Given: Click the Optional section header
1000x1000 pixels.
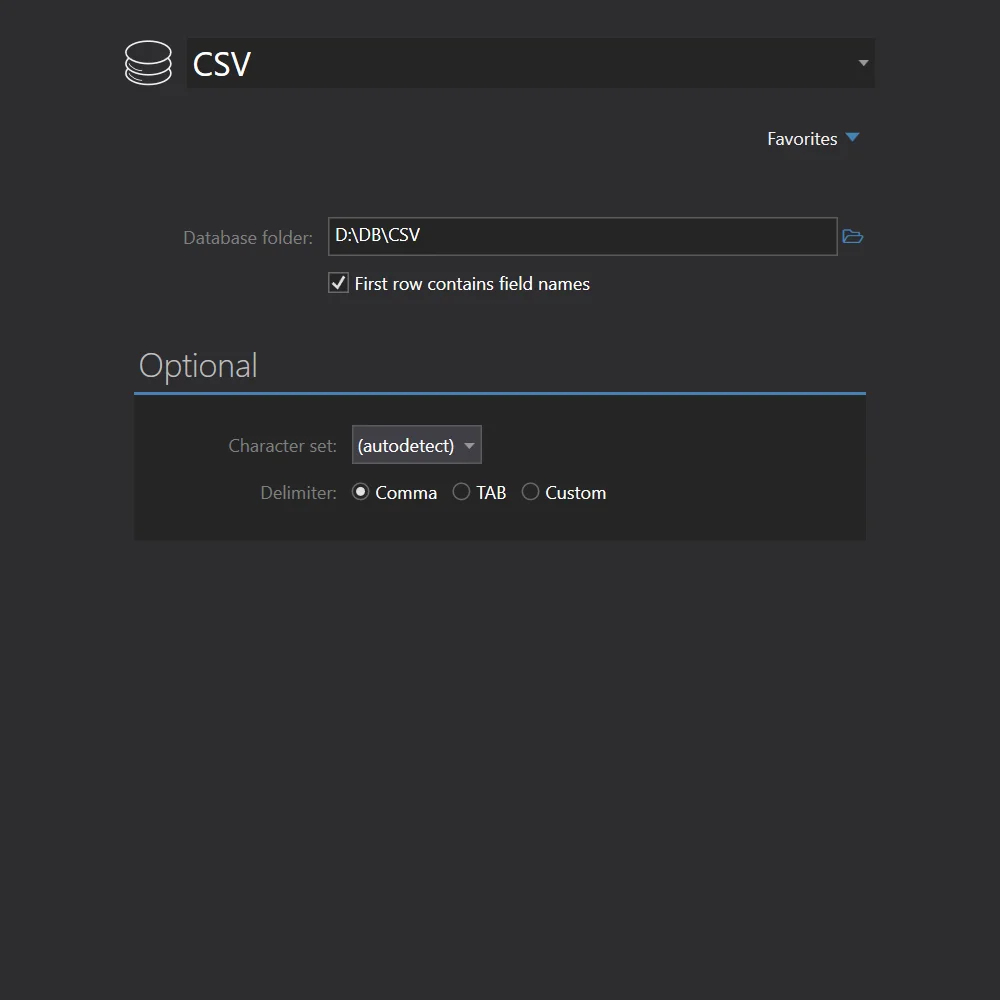Looking at the screenshot, I should (198, 365).
